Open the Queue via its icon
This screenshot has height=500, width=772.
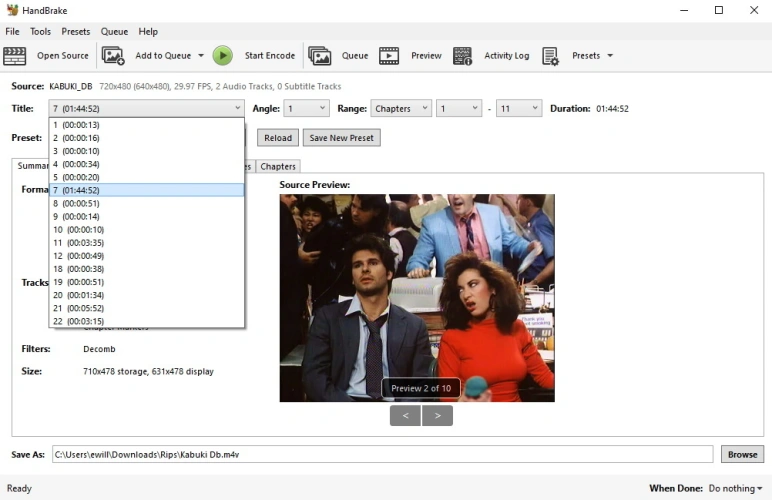click(320, 56)
